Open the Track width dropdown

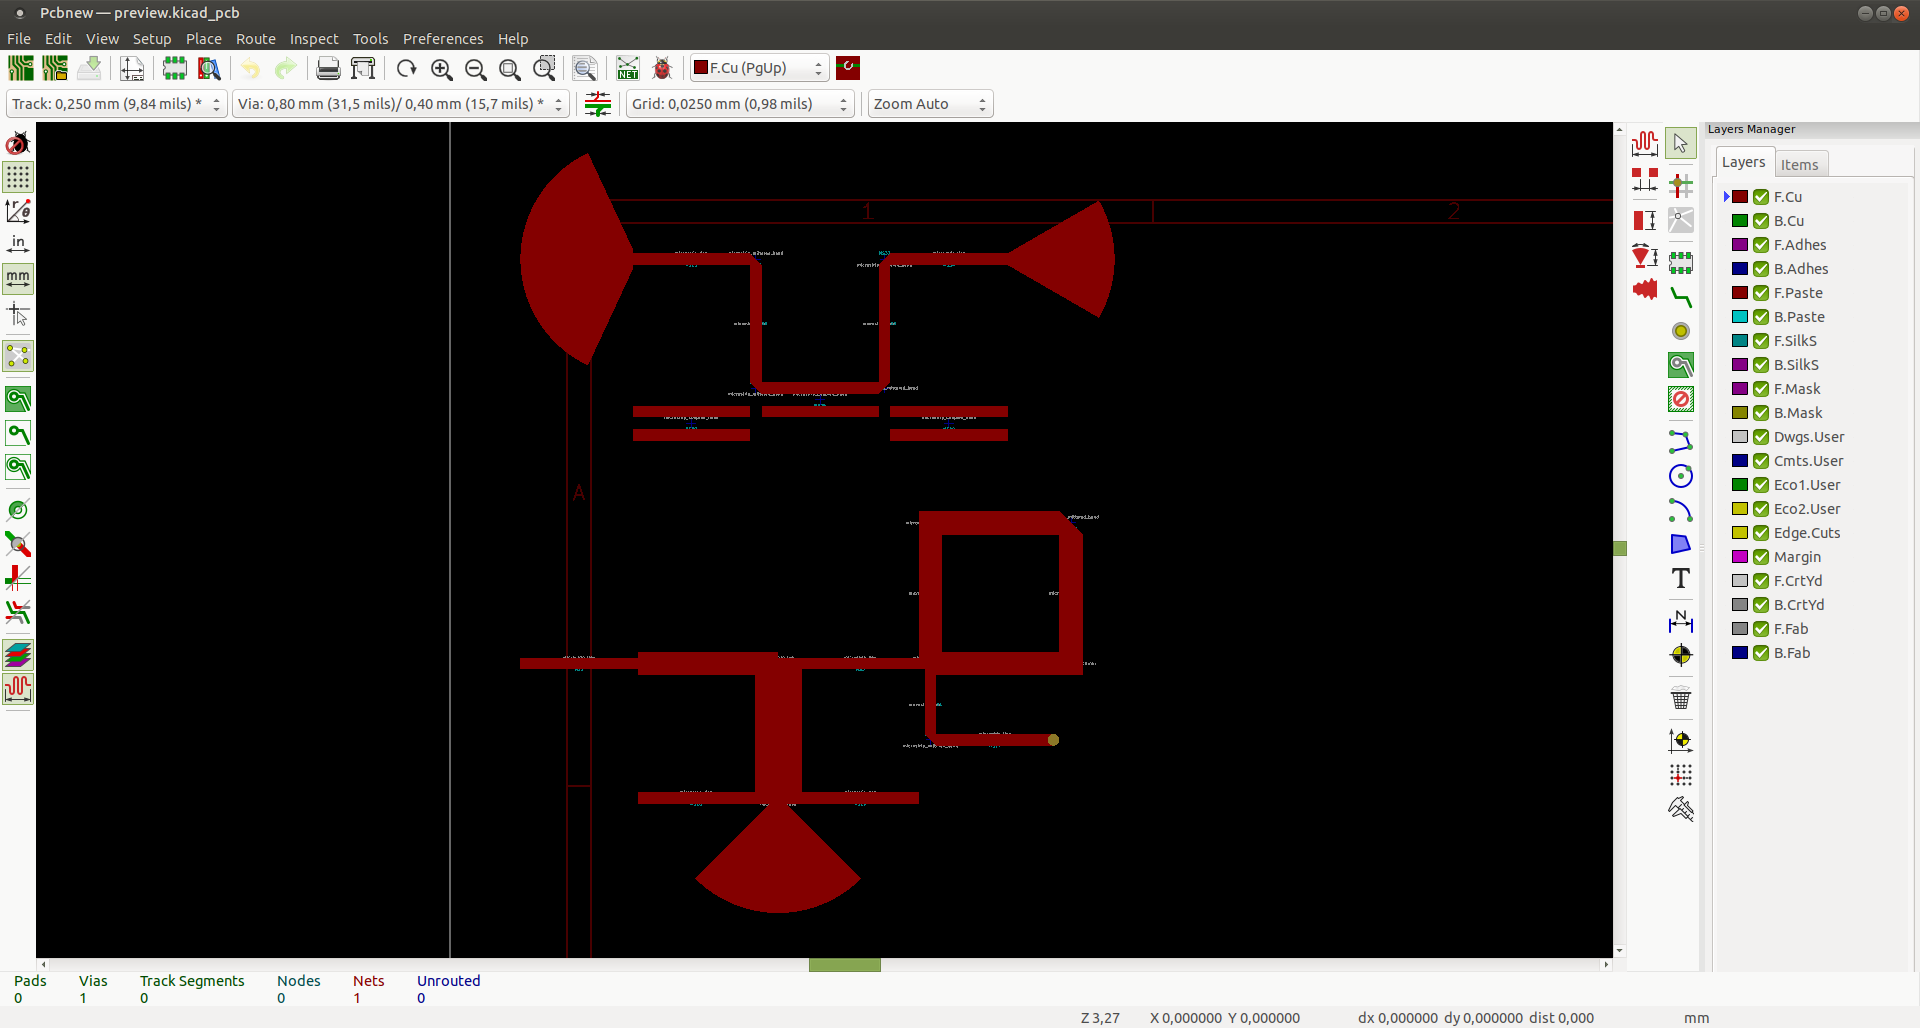click(x=116, y=104)
